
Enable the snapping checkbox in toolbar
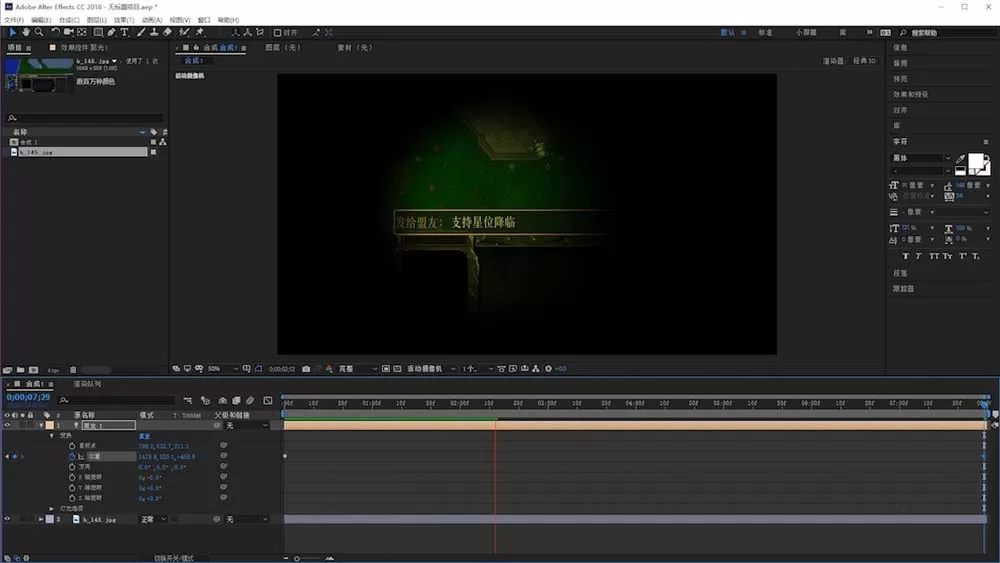click(x=277, y=33)
